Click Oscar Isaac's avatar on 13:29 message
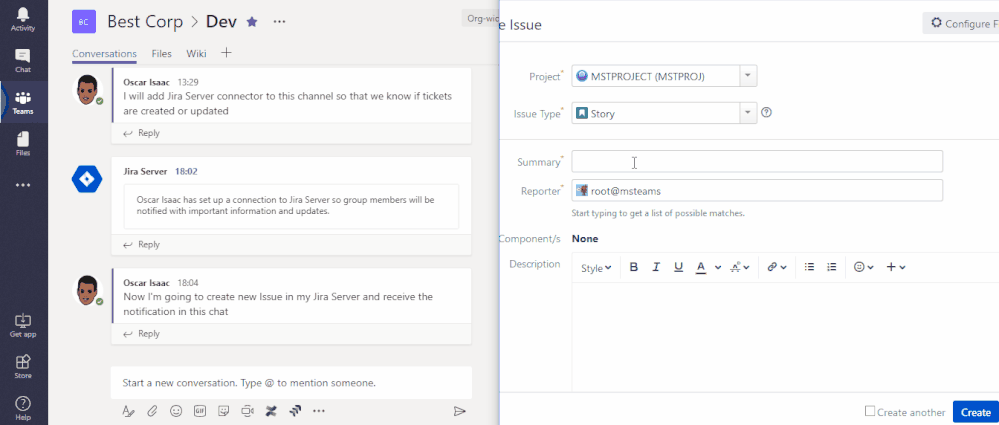The image size is (999, 425). (x=87, y=90)
